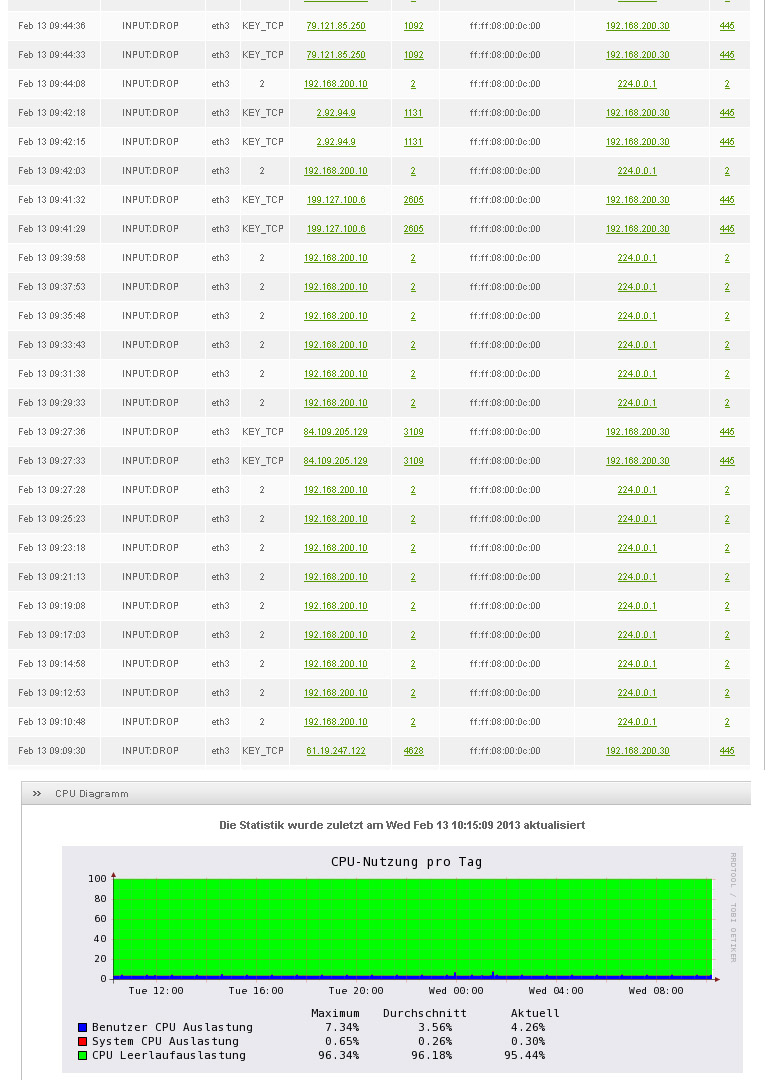Click source port 3109 in 09:27:33 row

[x=413, y=461]
